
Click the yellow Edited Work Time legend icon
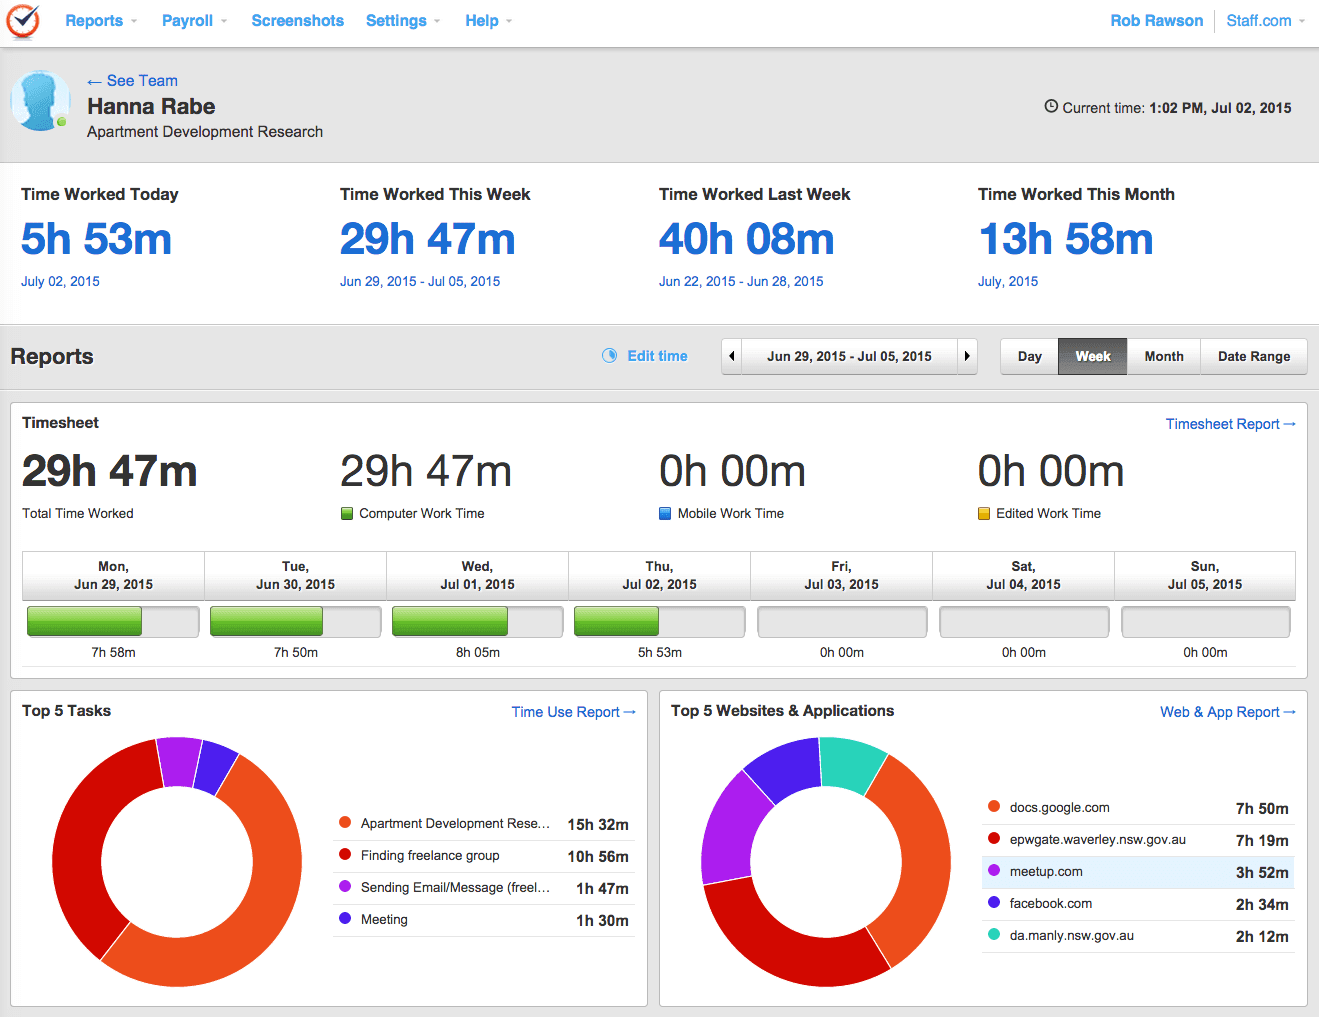point(982,513)
